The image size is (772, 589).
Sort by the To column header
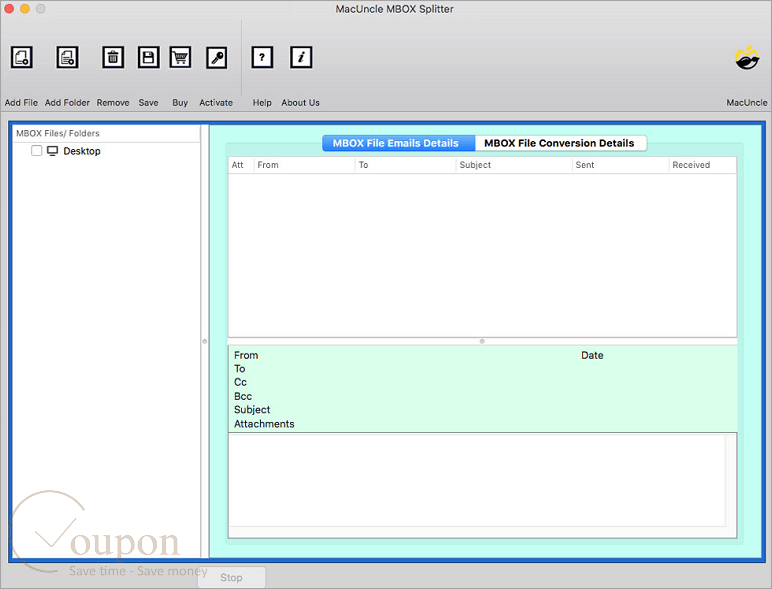click(x=405, y=165)
